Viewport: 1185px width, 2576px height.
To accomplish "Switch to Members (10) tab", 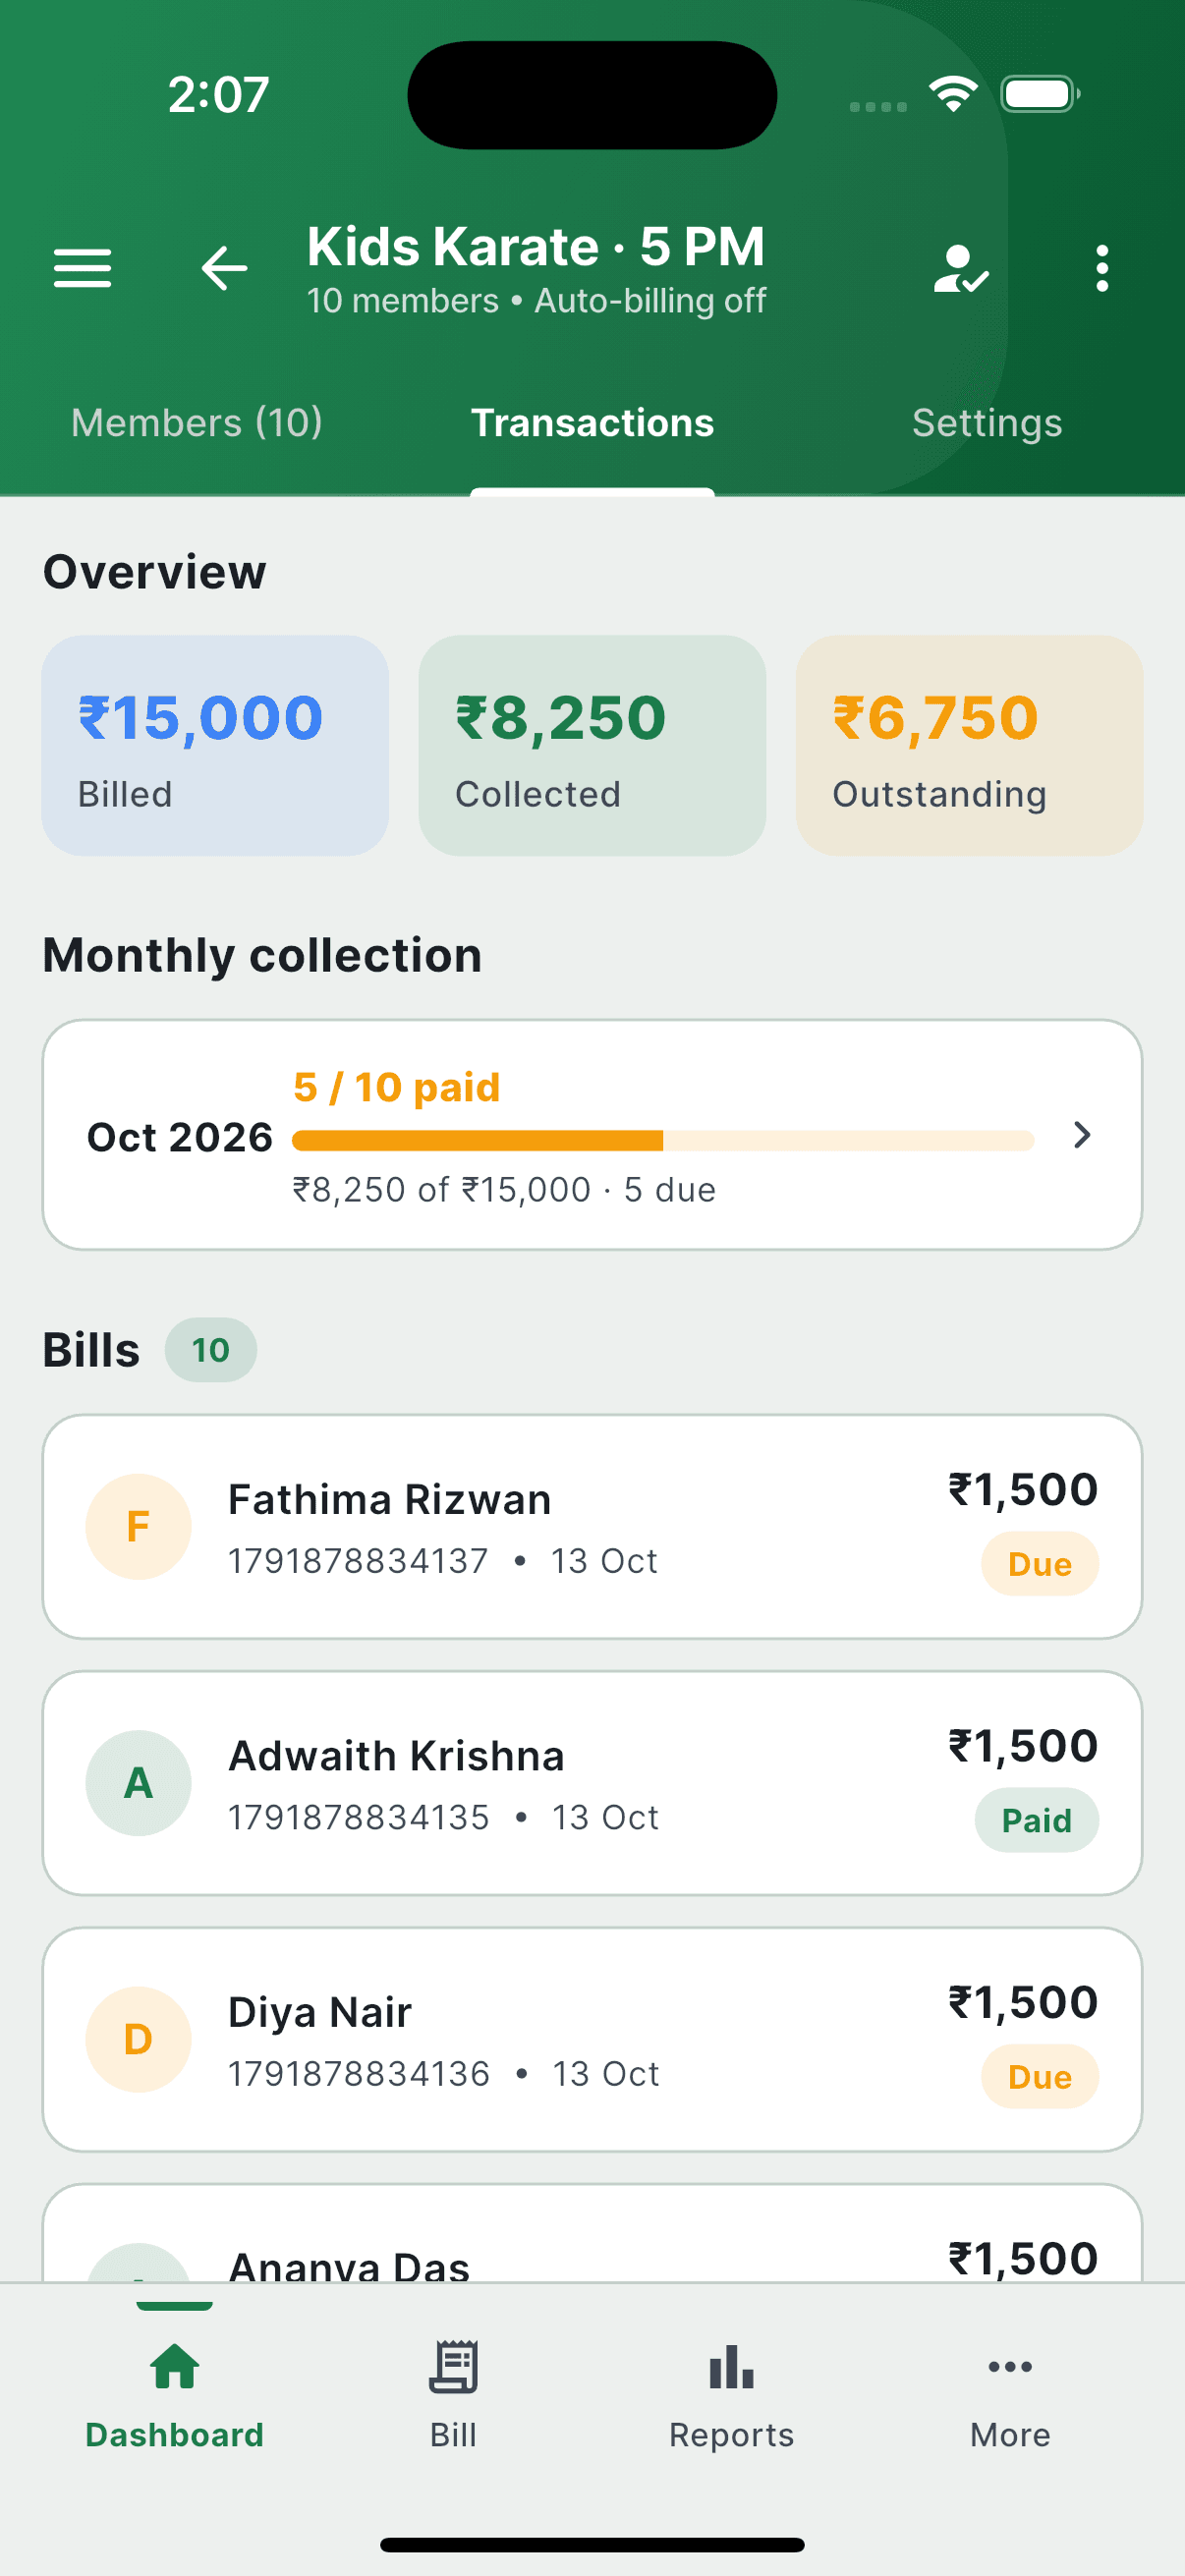I will [197, 423].
